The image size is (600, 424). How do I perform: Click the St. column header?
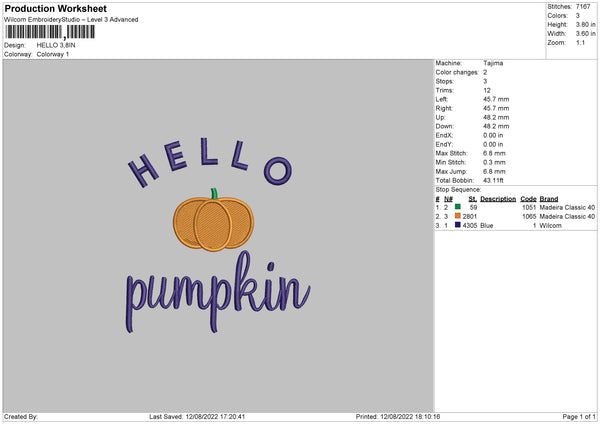coord(472,198)
